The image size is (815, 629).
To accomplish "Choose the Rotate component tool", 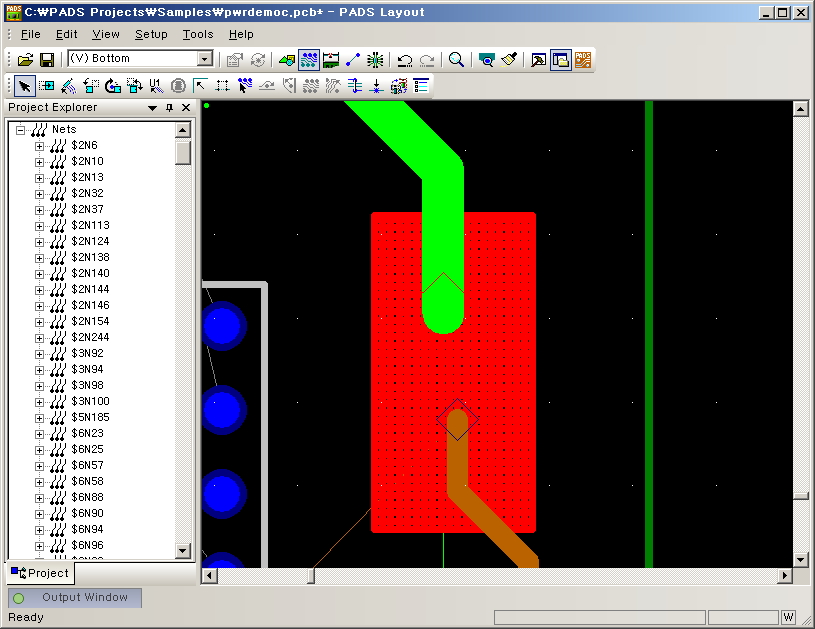I will 90,86.
